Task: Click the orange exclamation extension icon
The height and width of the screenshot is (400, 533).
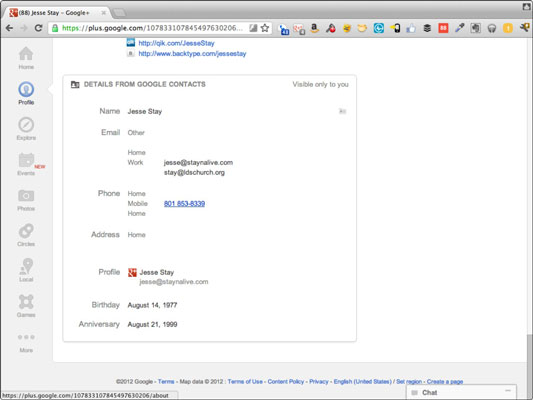Action: point(508,28)
